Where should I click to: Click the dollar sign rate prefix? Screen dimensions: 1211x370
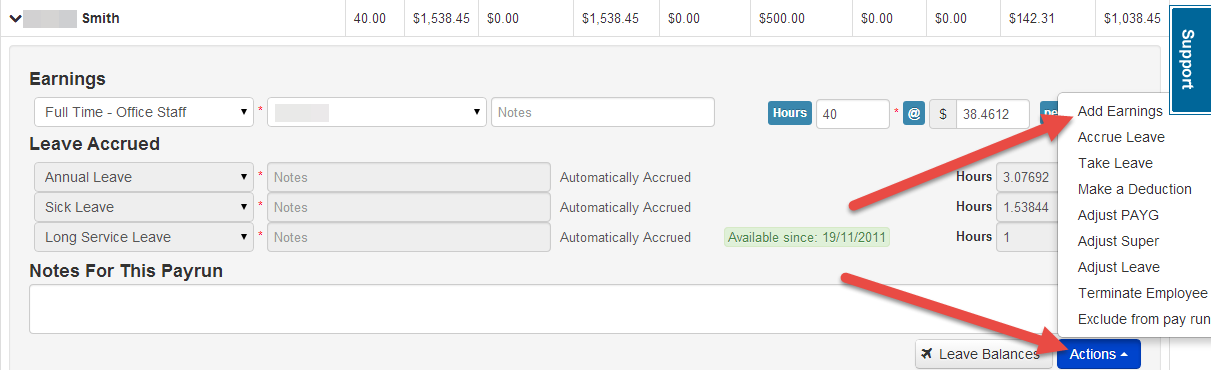coord(943,114)
